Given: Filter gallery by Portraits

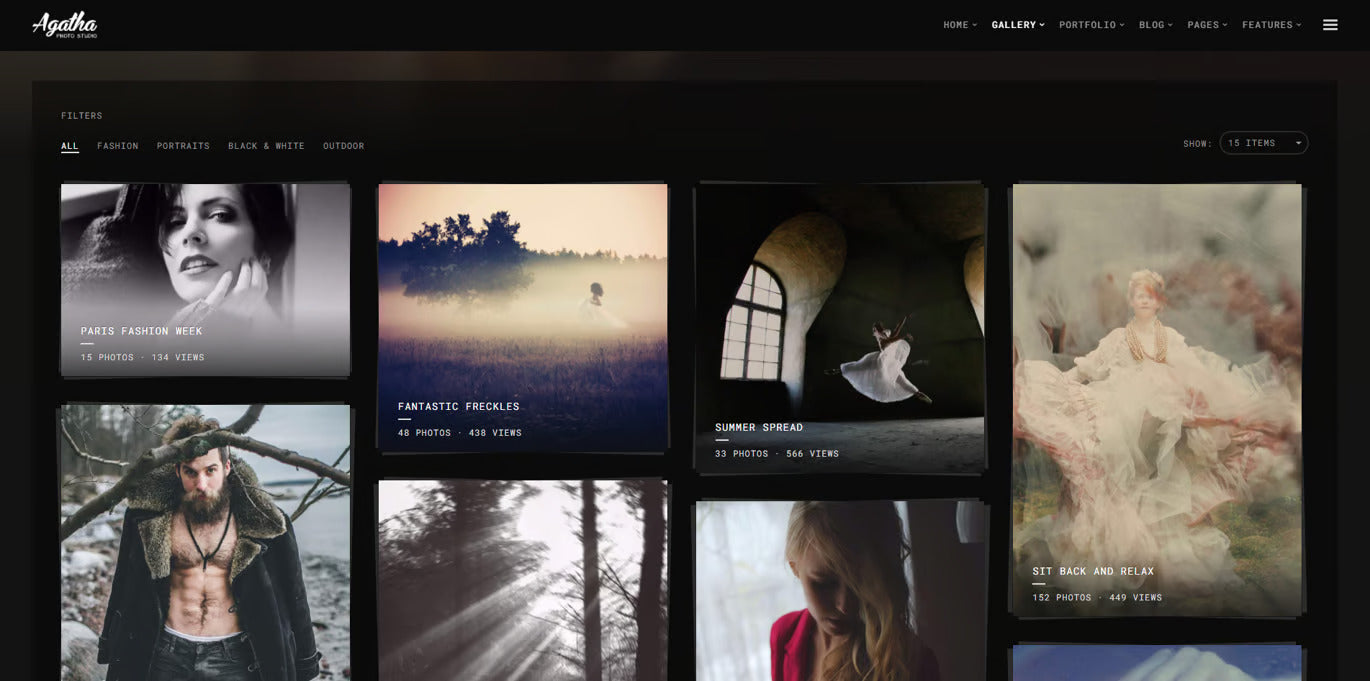Looking at the screenshot, I should [x=183, y=146].
